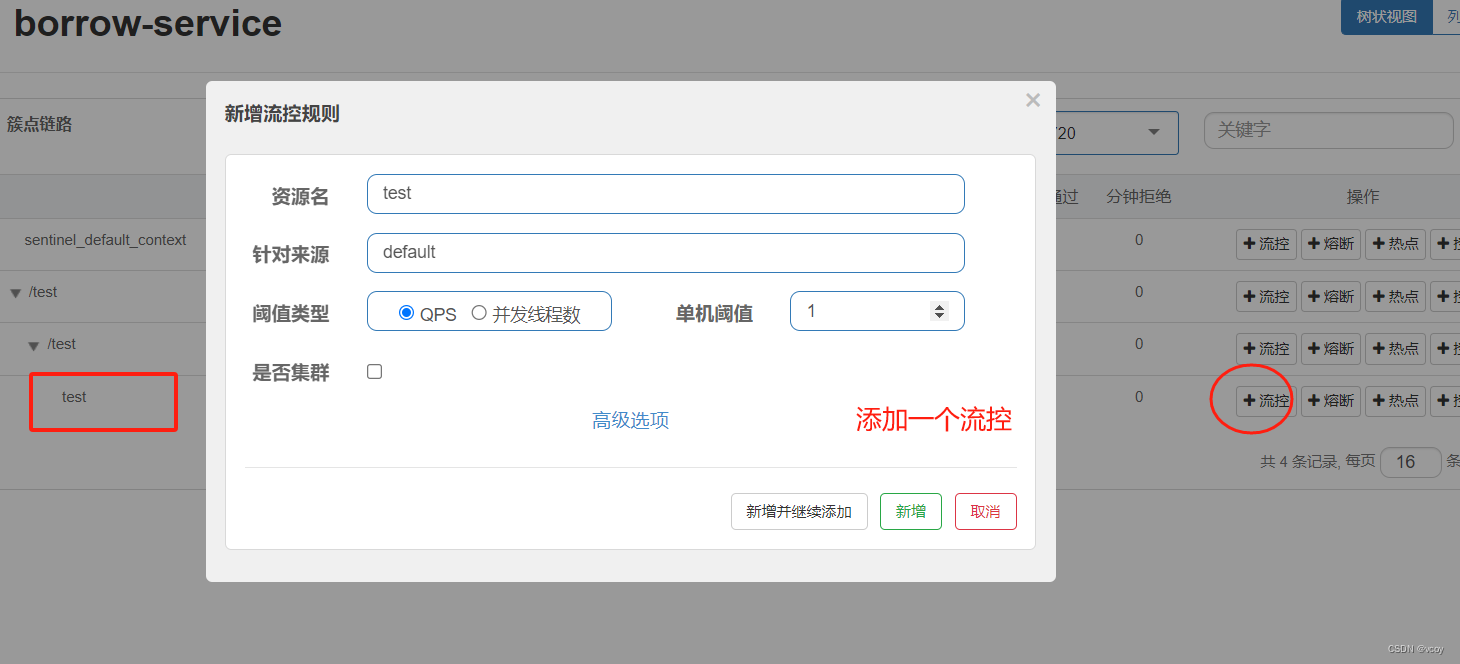Click the 新增流控规则 dialog title
The width and height of the screenshot is (1460, 664).
pos(282,114)
